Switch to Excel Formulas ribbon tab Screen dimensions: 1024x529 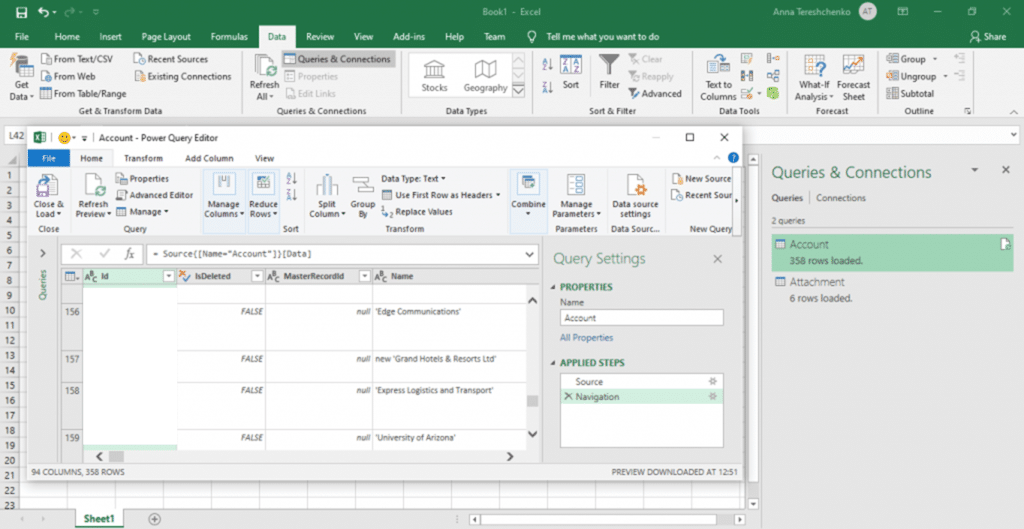click(x=229, y=37)
